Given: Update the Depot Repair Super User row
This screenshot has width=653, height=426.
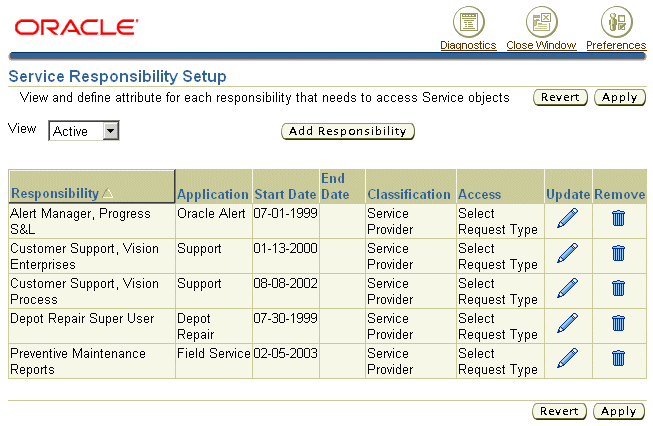Looking at the screenshot, I should (x=568, y=323).
